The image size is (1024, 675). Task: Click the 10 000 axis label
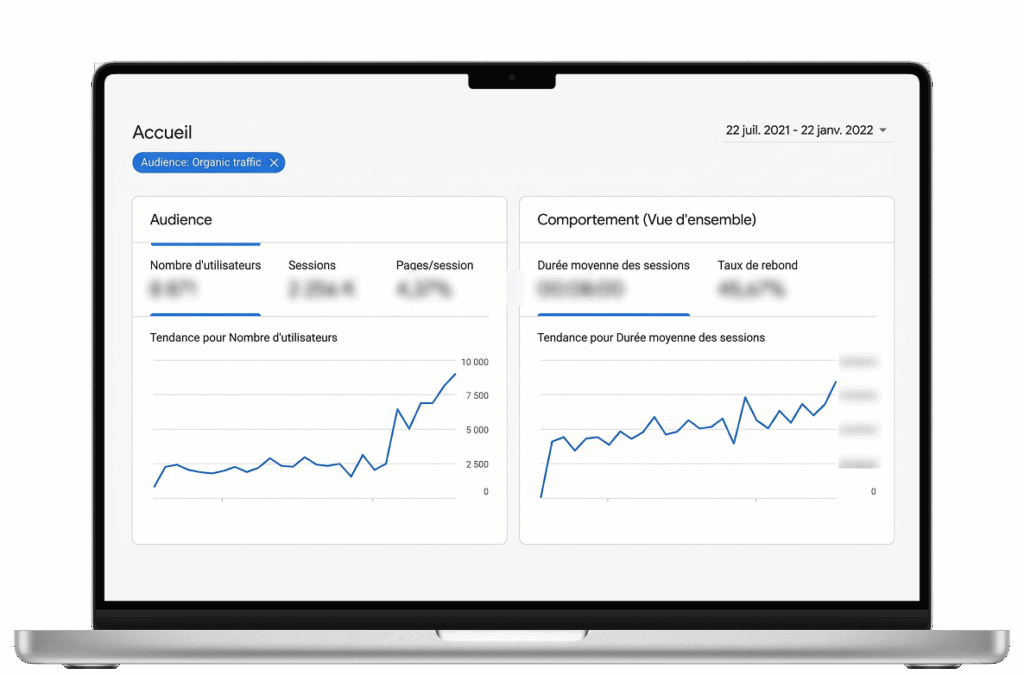pyautogui.click(x=474, y=361)
